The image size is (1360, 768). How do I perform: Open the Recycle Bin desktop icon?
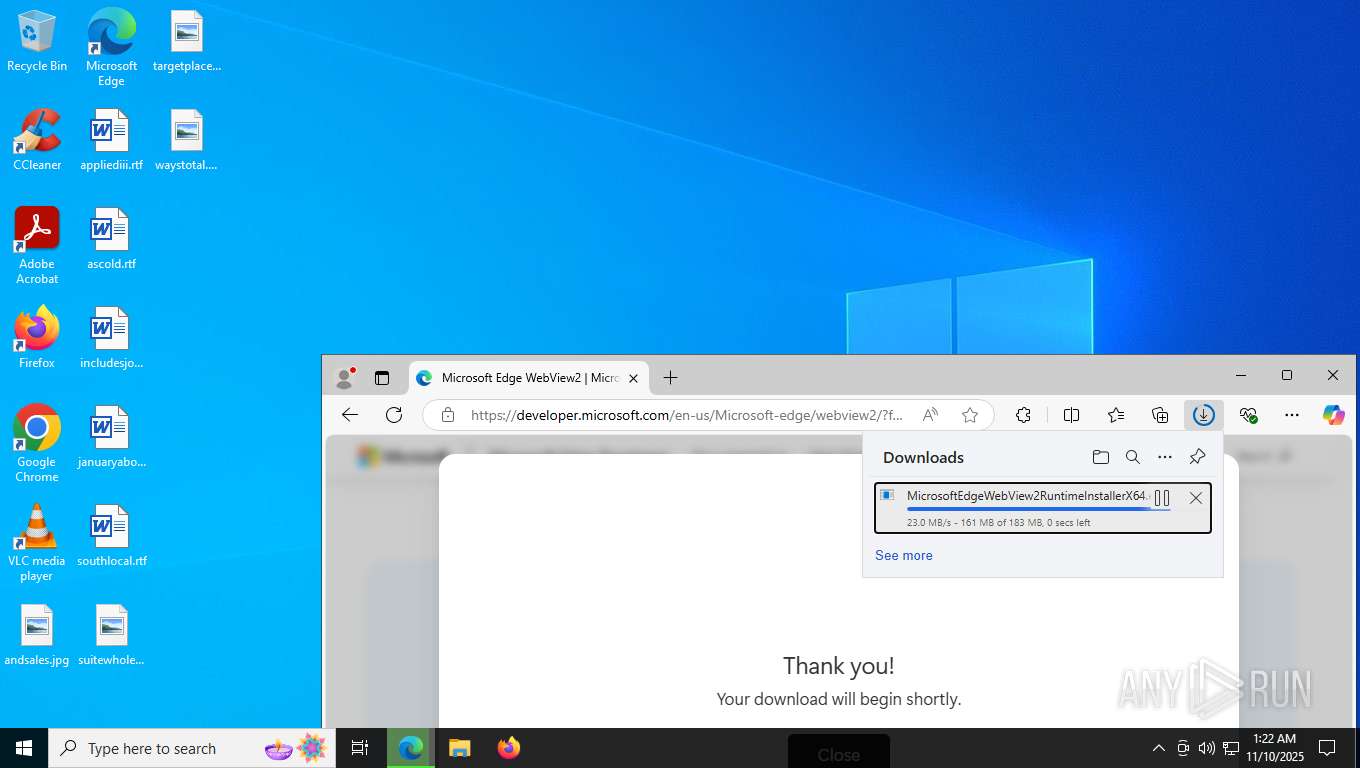pyautogui.click(x=37, y=41)
